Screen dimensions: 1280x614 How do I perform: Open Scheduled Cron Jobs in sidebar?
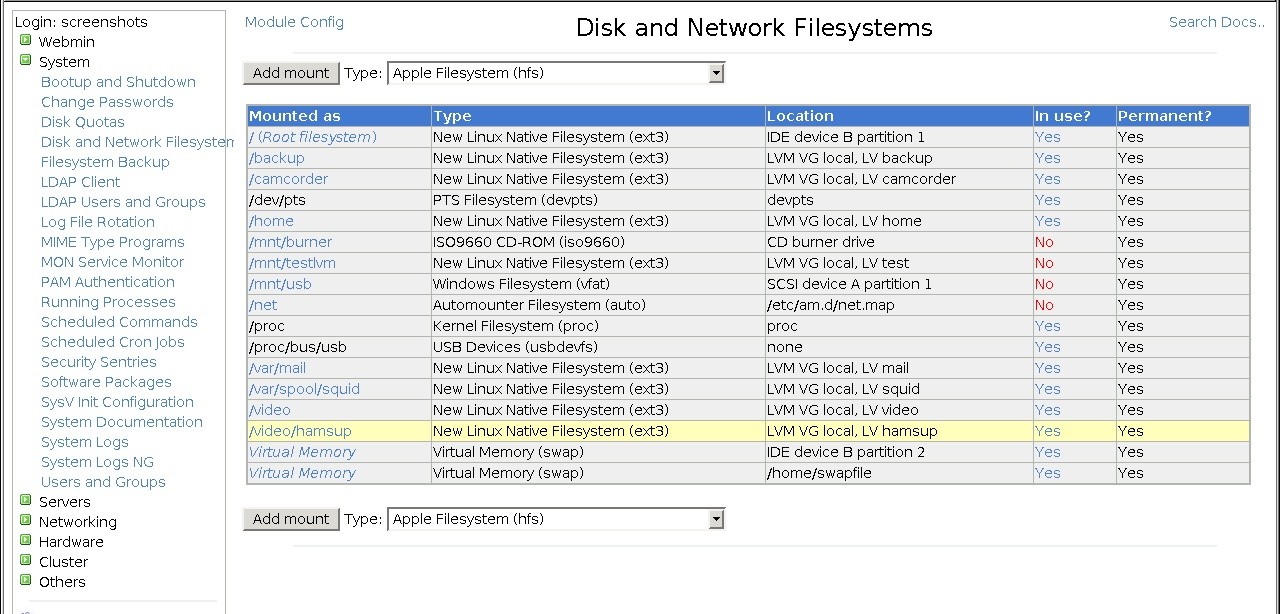point(112,342)
